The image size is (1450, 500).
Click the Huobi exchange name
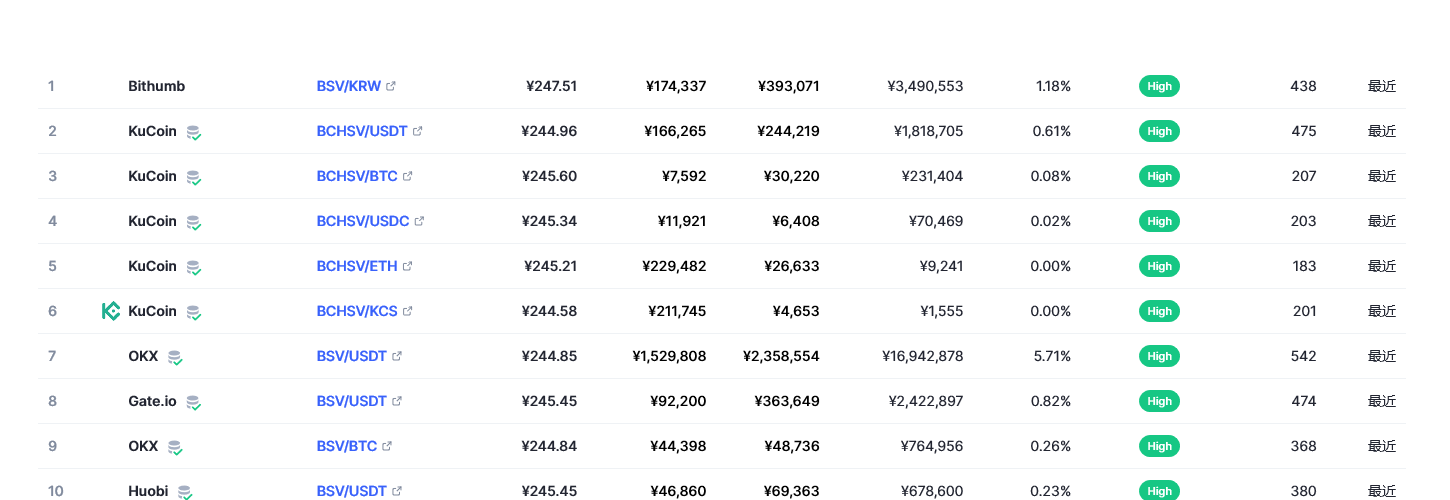[x=148, y=491]
